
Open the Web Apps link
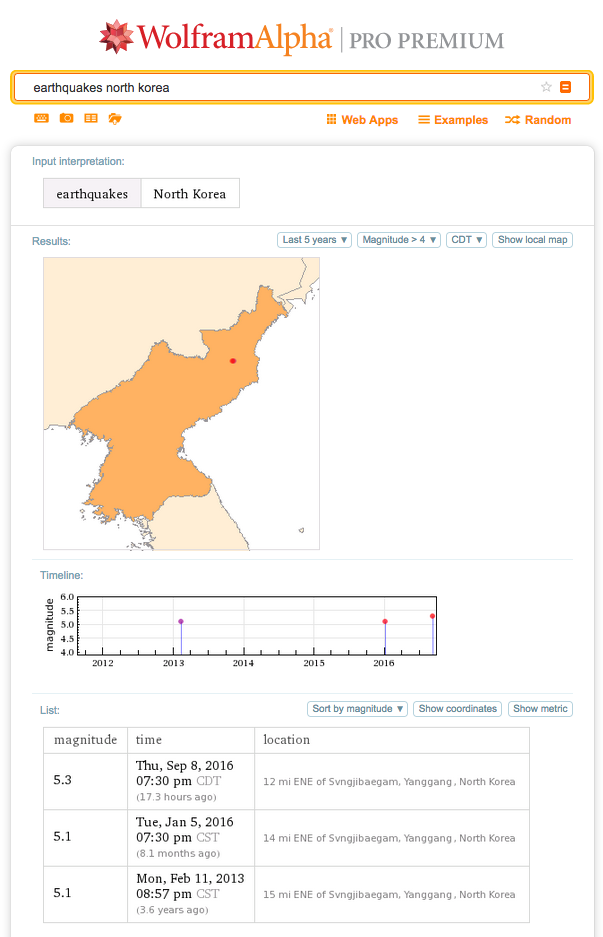(361, 120)
